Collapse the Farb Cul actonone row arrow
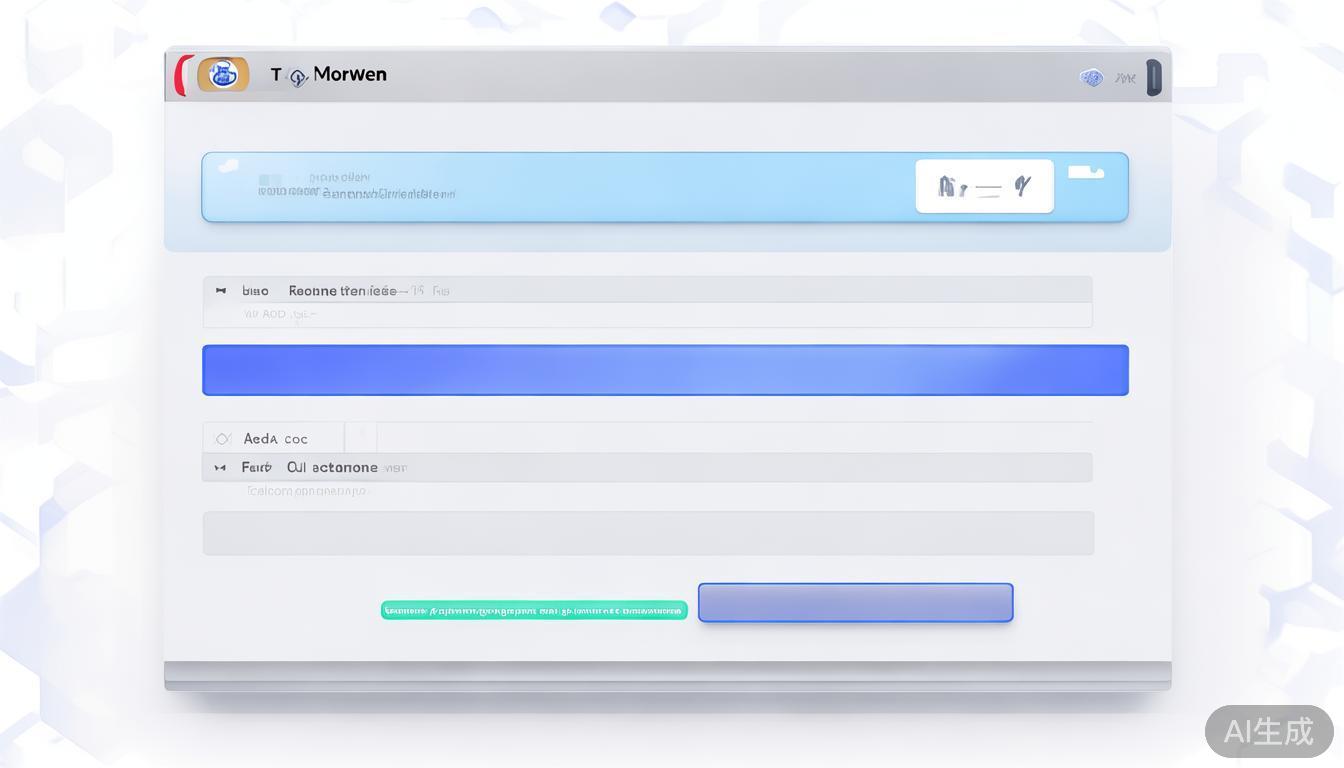This screenshot has height=768, width=1344. (x=220, y=468)
